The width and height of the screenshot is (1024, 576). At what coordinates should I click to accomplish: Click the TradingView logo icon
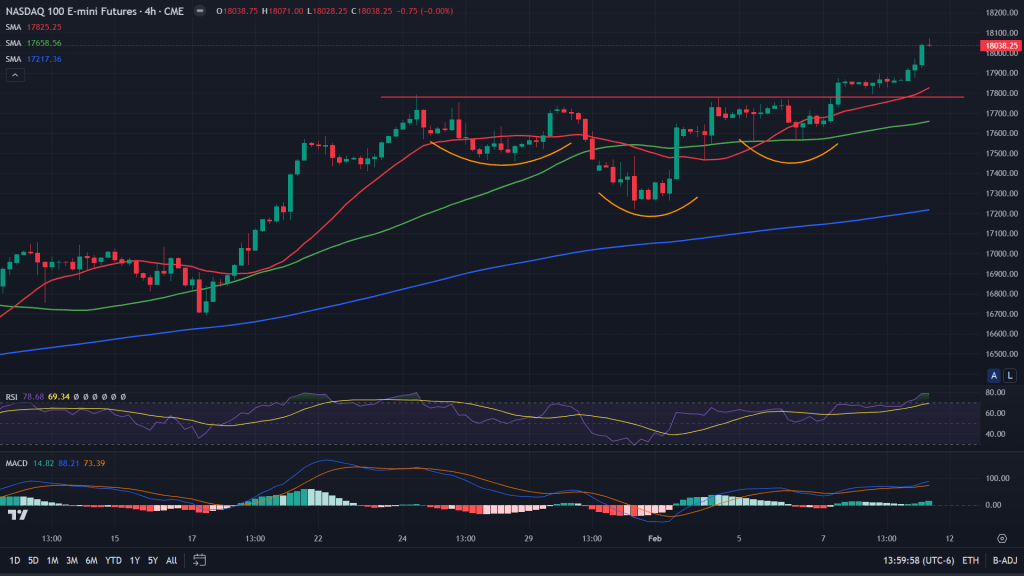point(17,514)
